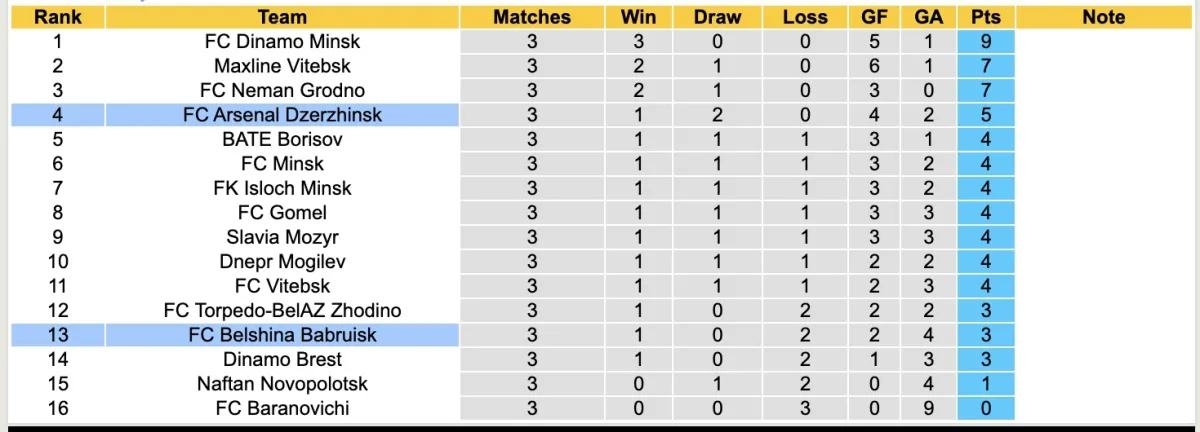Open BATE Borisov team entry
This screenshot has width=1200, height=432.
click(x=282, y=139)
